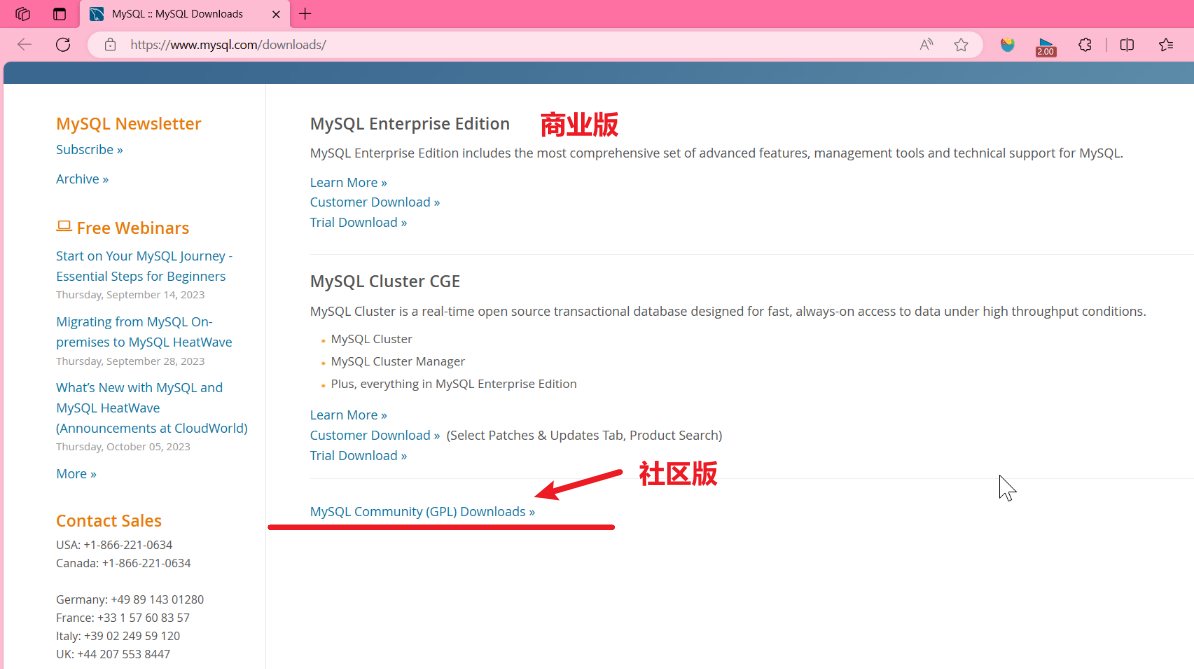Click the site information icon in address bar

110,44
